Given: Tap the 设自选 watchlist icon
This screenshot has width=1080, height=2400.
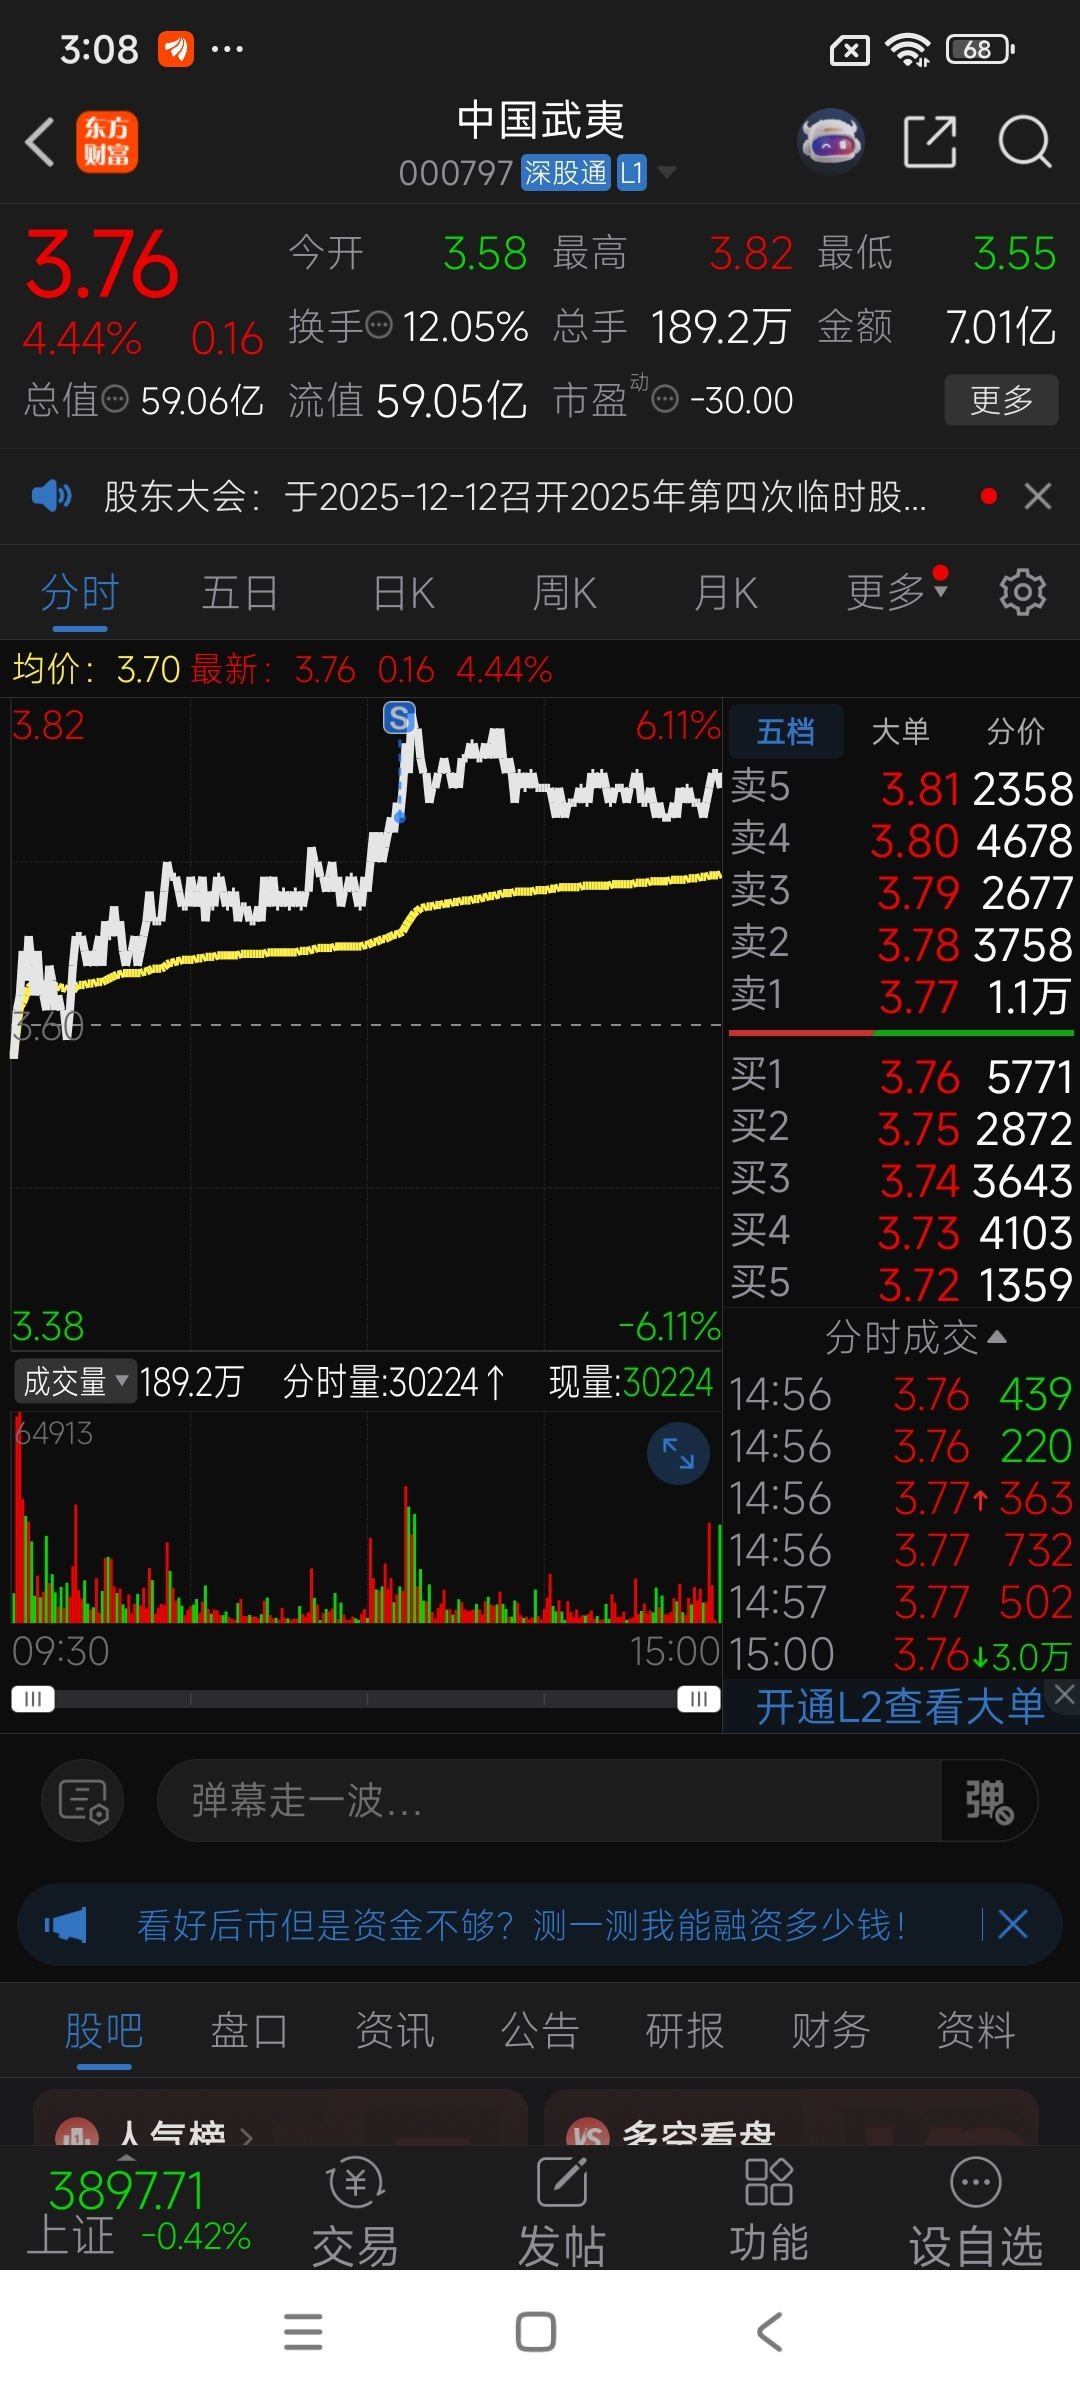Looking at the screenshot, I should pos(976,2211).
